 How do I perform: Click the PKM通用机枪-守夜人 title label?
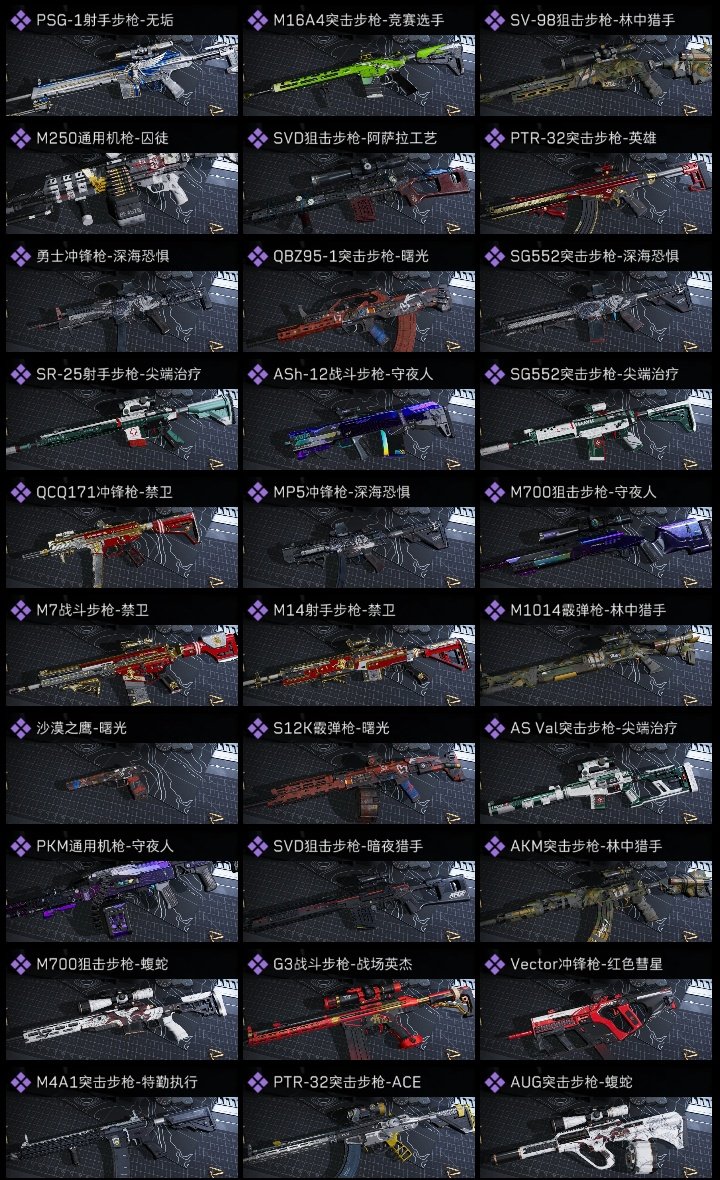tap(105, 846)
